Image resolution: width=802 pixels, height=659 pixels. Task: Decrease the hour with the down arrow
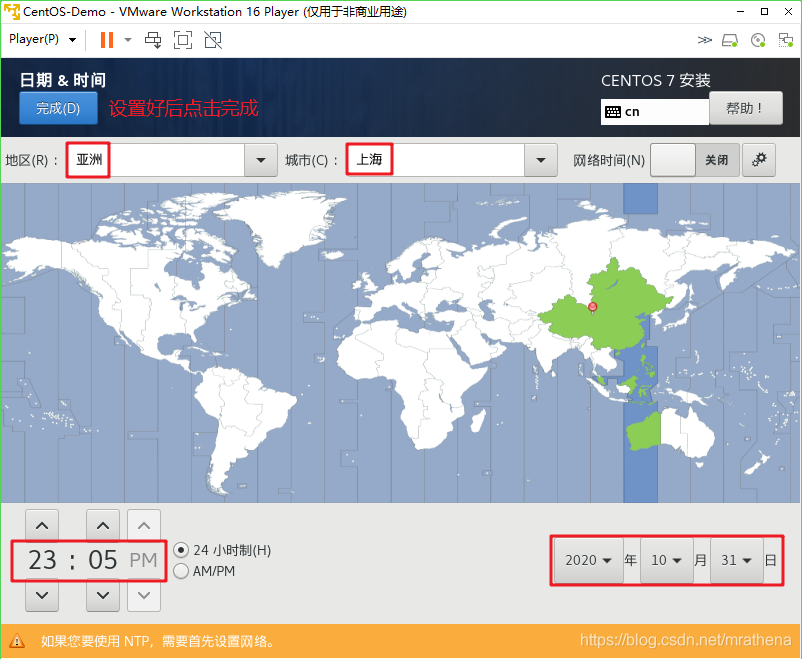pyautogui.click(x=42, y=596)
